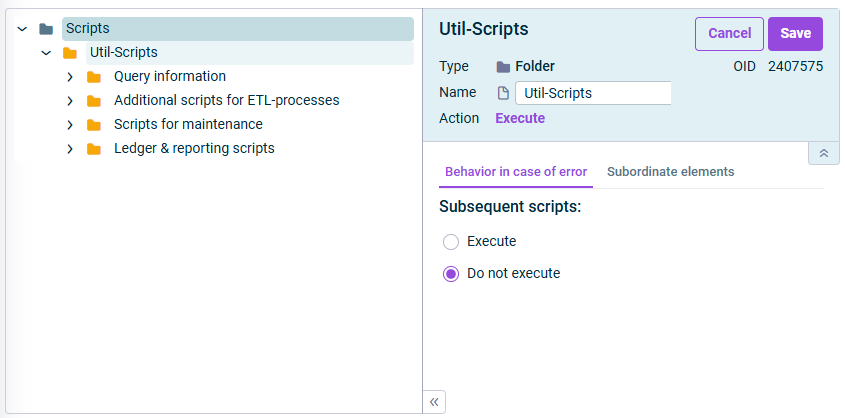Click folder icon for Additional scripts for ETL-processes
845x418 pixels.
pos(94,101)
